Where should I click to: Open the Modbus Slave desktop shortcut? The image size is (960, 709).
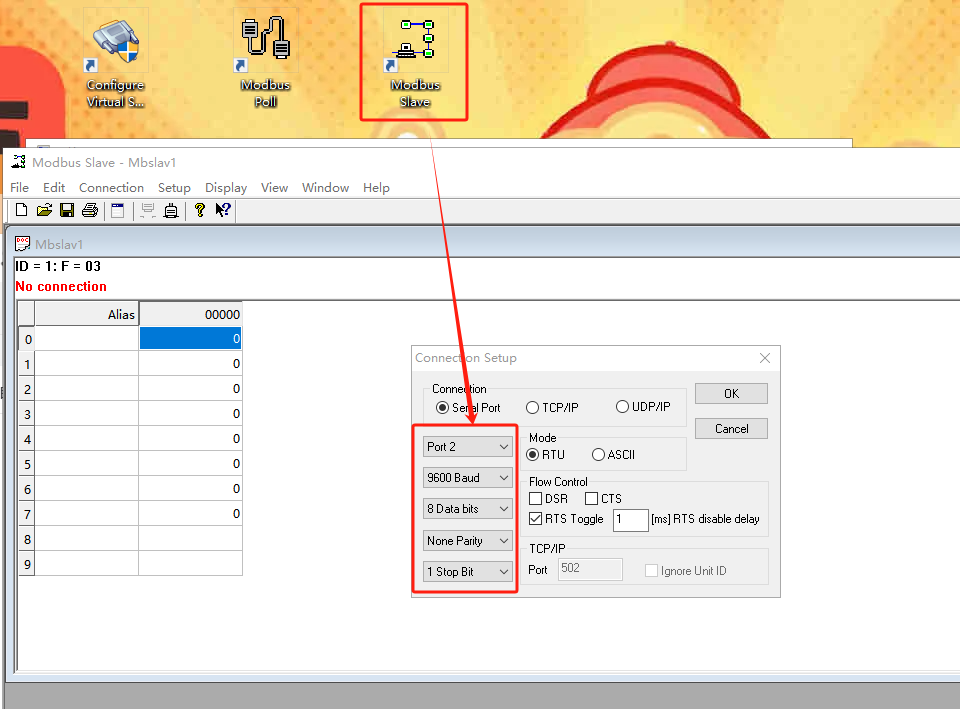coord(415,59)
